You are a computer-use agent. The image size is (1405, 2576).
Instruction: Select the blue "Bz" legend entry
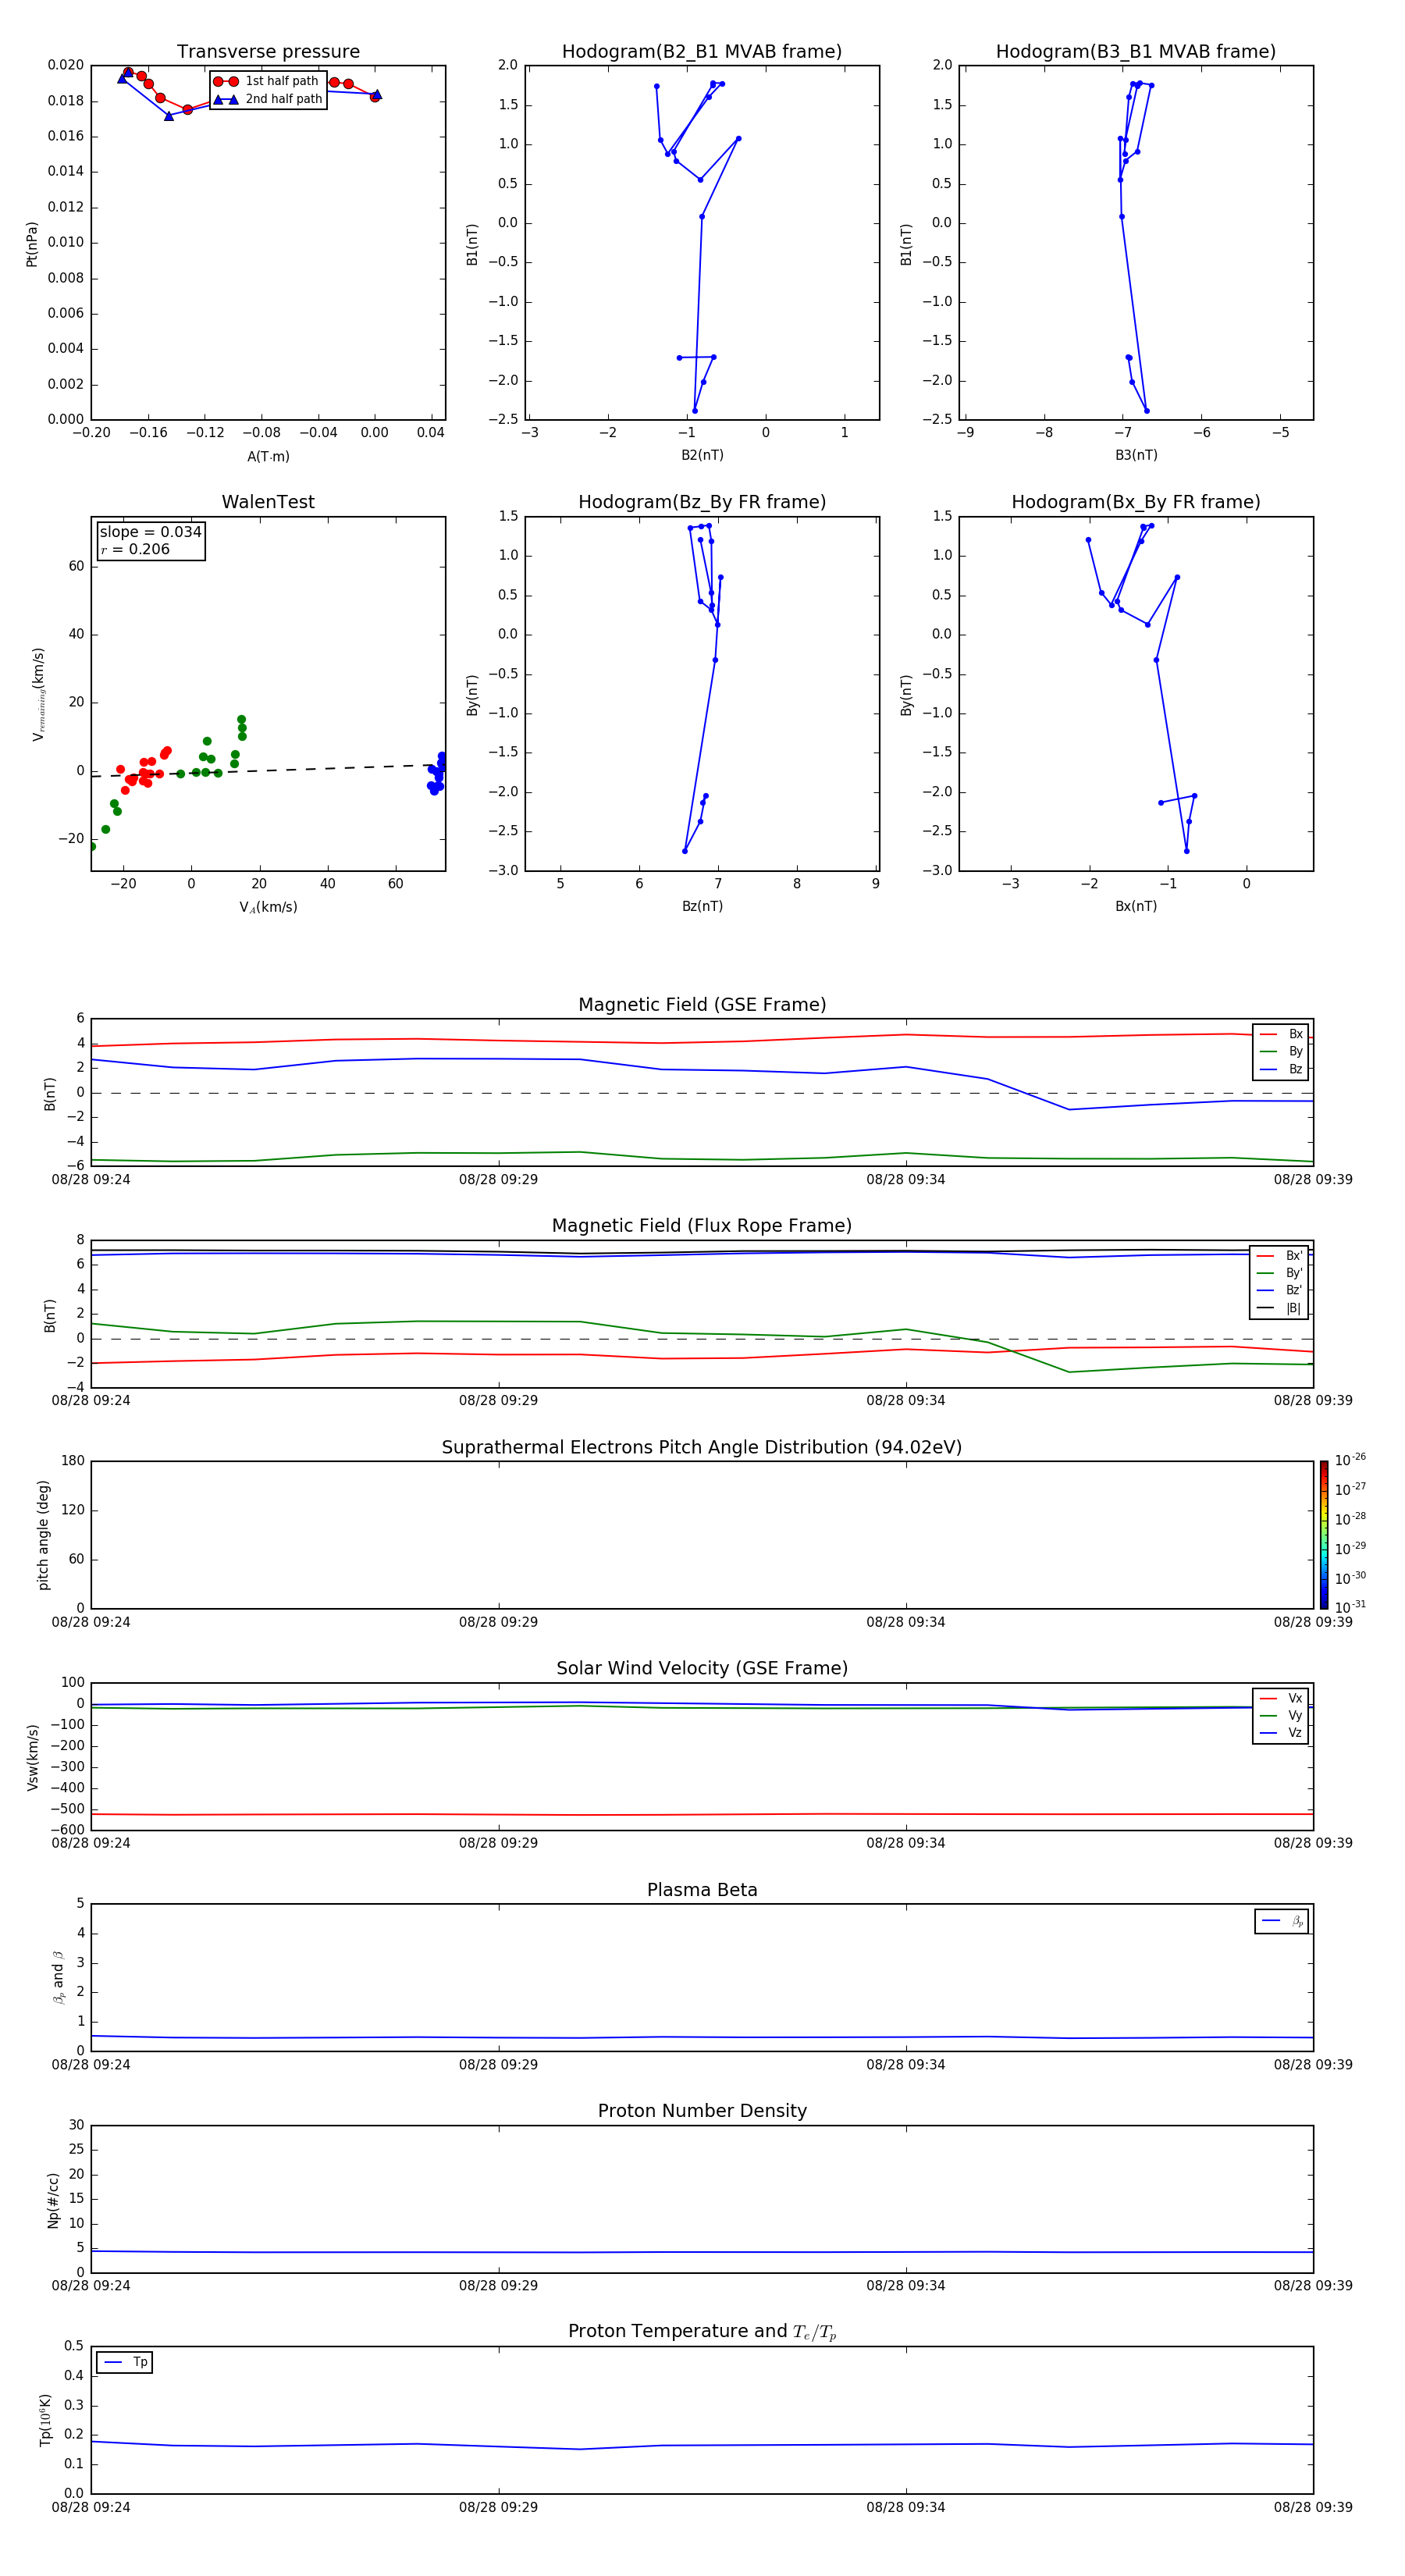[1281, 1069]
